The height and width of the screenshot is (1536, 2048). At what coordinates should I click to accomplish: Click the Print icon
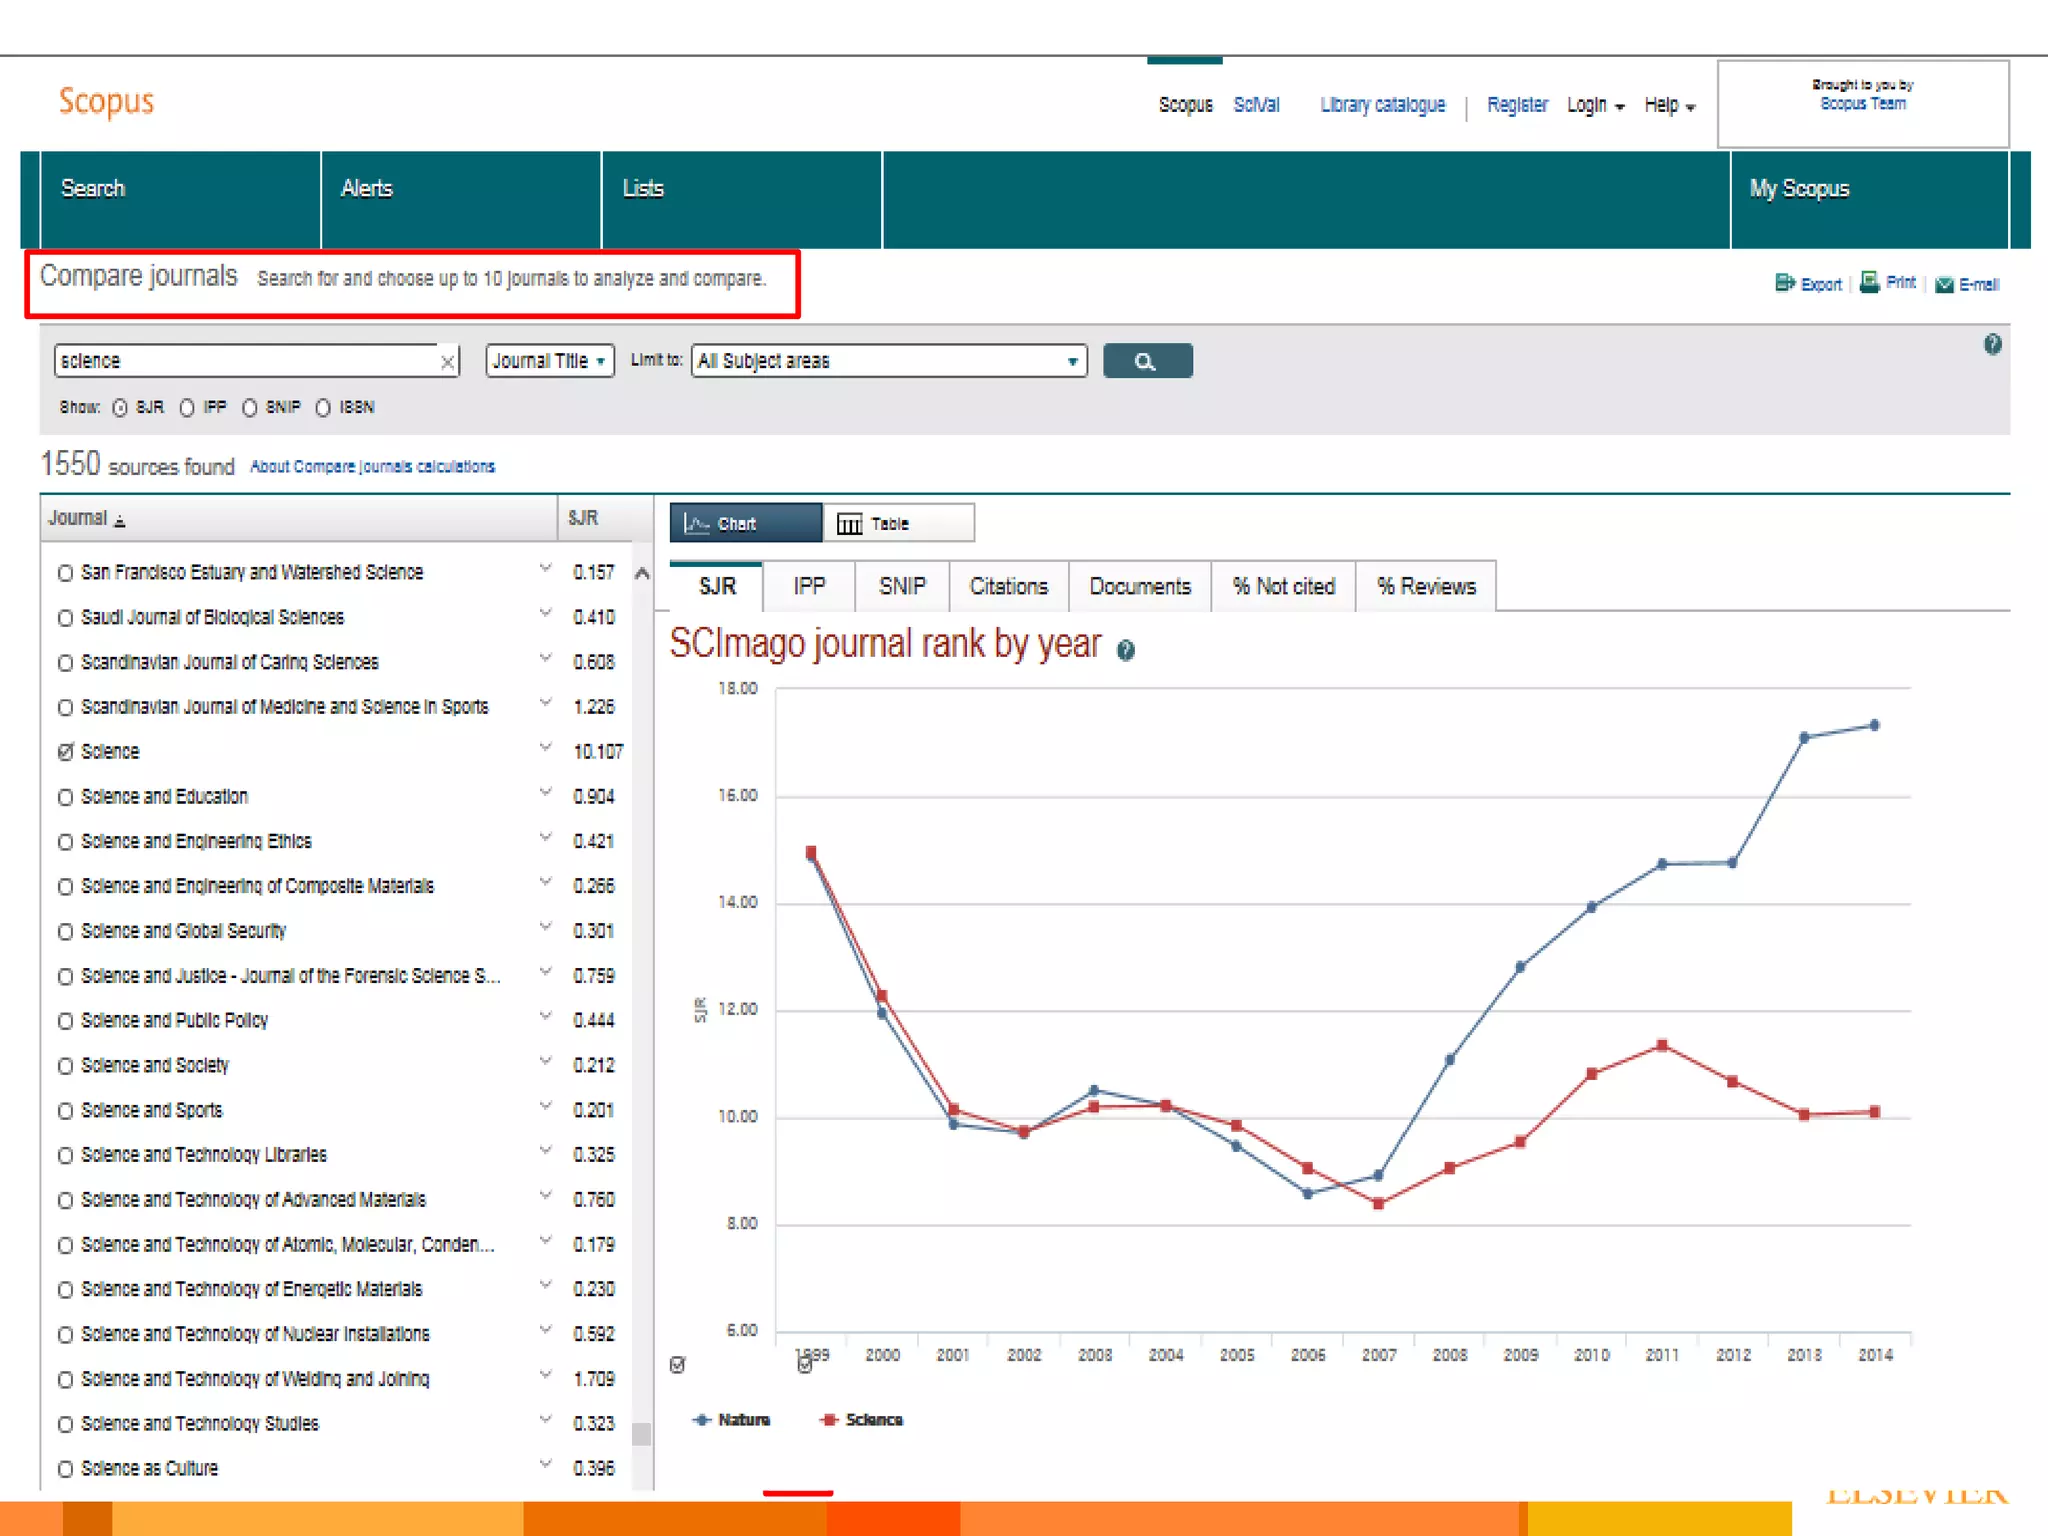click(1868, 282)
